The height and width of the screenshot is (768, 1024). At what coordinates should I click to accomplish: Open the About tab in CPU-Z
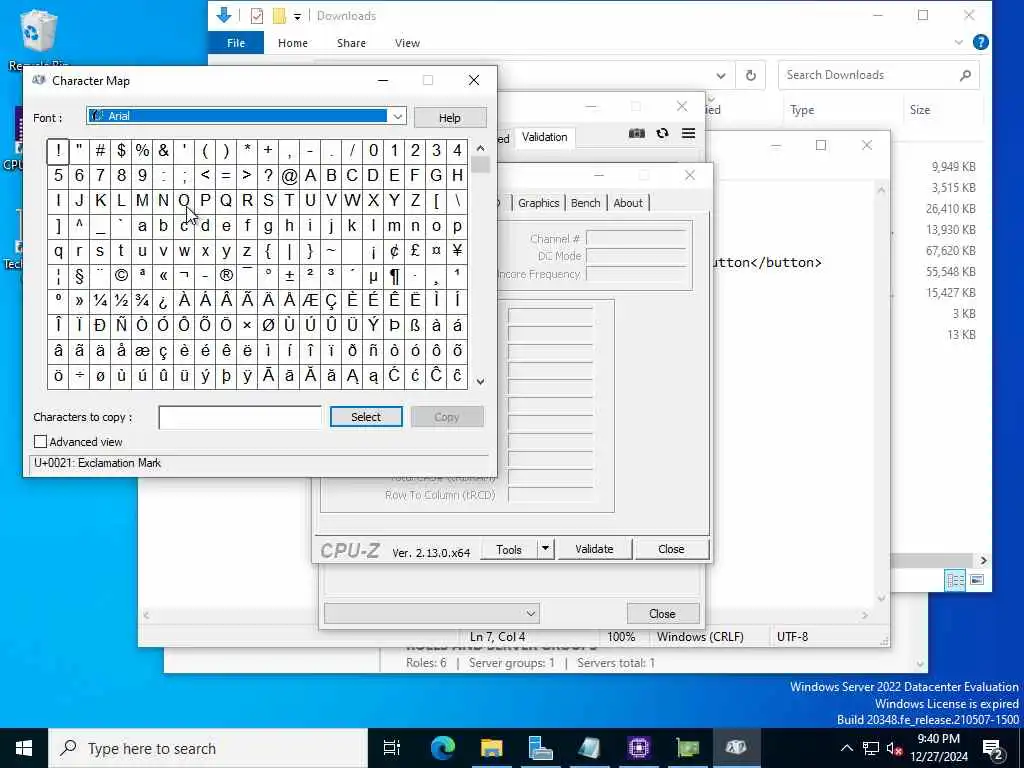(628, 203)
